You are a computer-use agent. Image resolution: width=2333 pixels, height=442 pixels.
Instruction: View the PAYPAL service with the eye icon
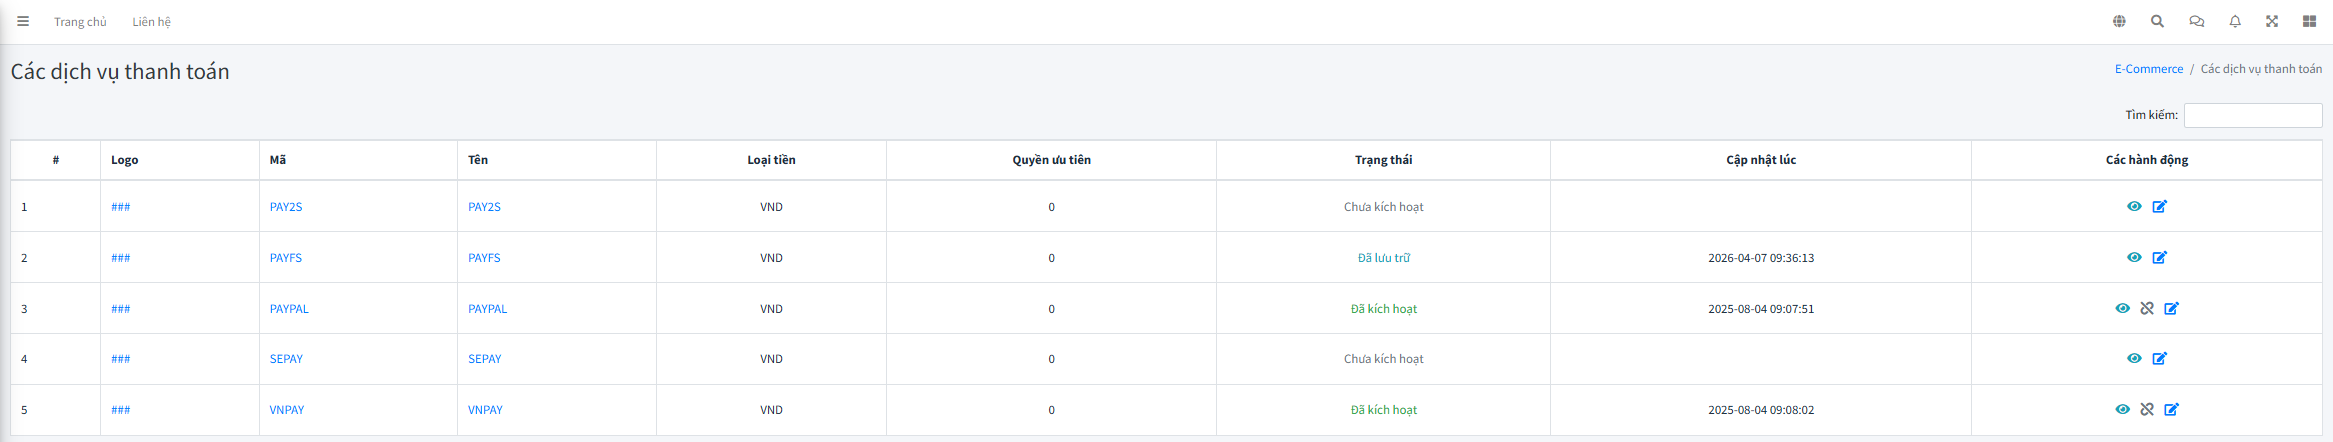pos(2122,309)
